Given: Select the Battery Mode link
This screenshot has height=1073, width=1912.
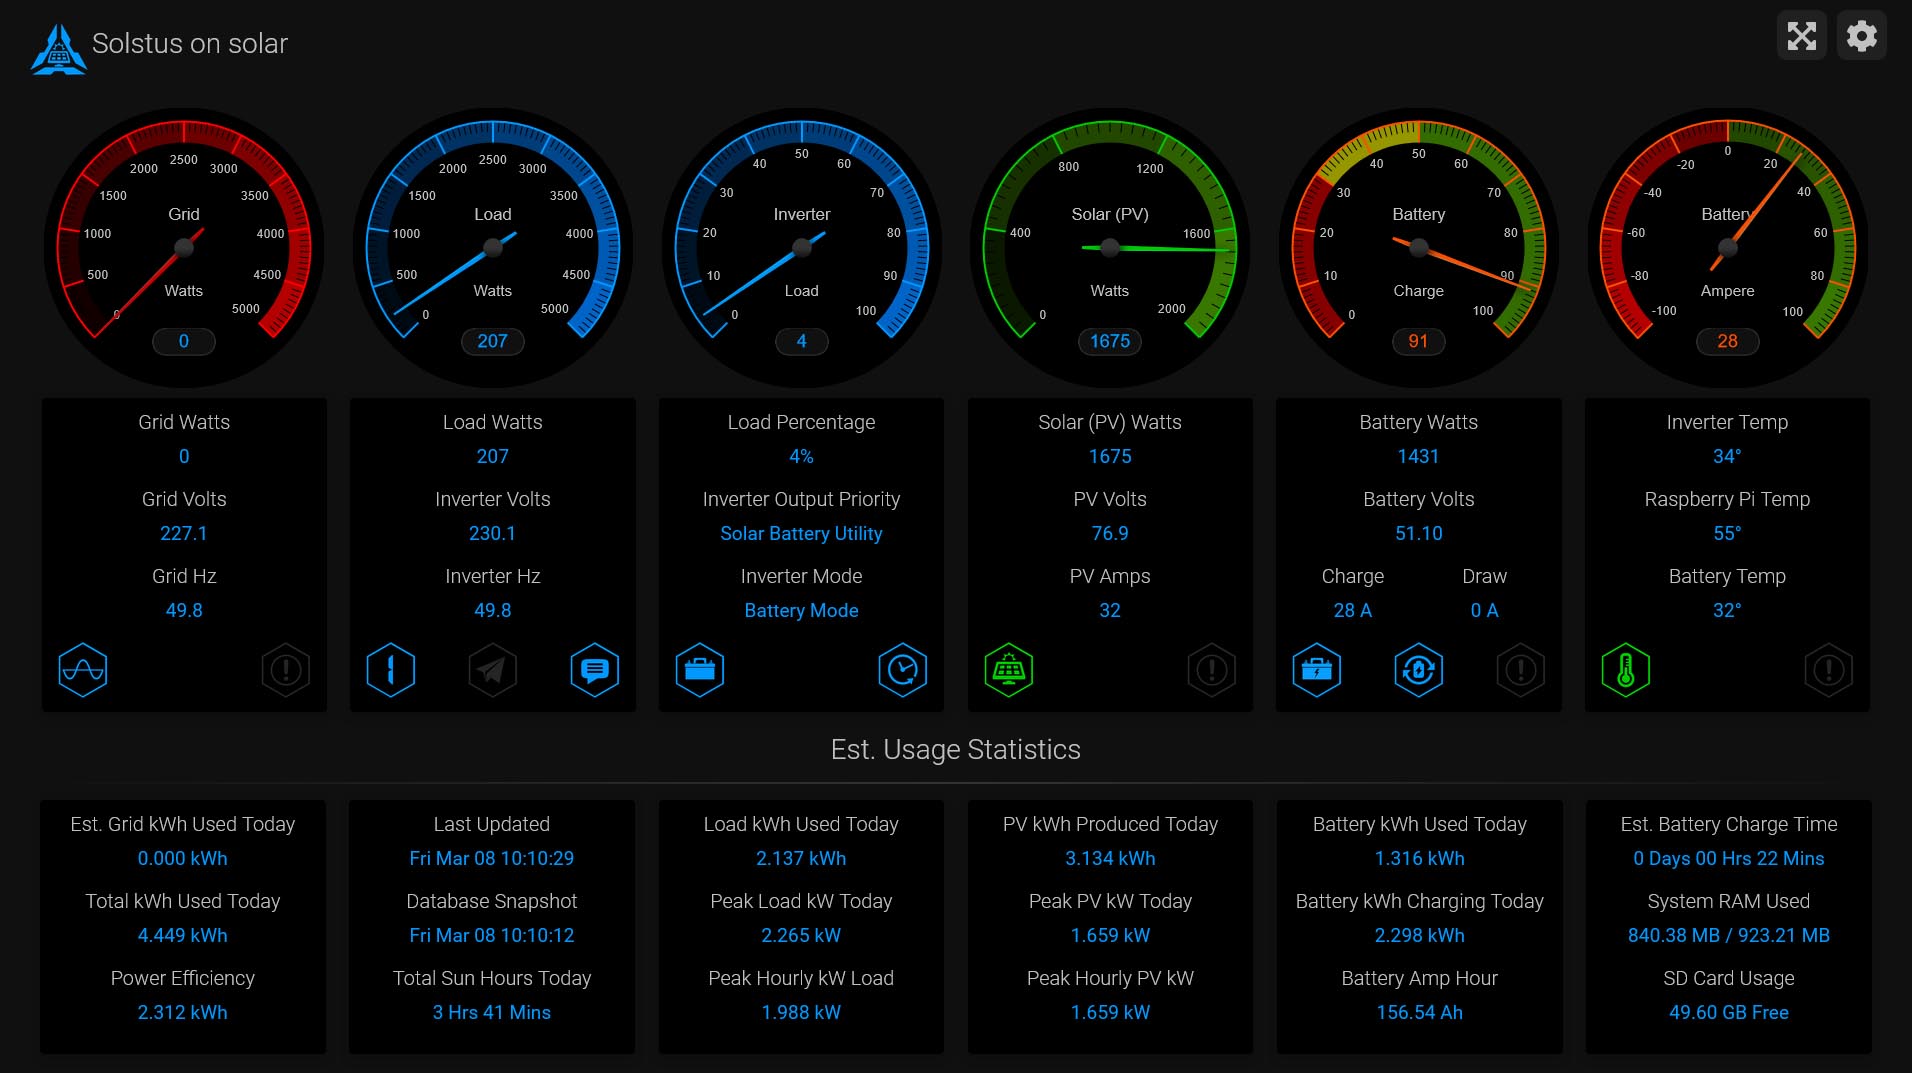Looking at the screenshot, I should pyautogui.click(x=800, y=610).
